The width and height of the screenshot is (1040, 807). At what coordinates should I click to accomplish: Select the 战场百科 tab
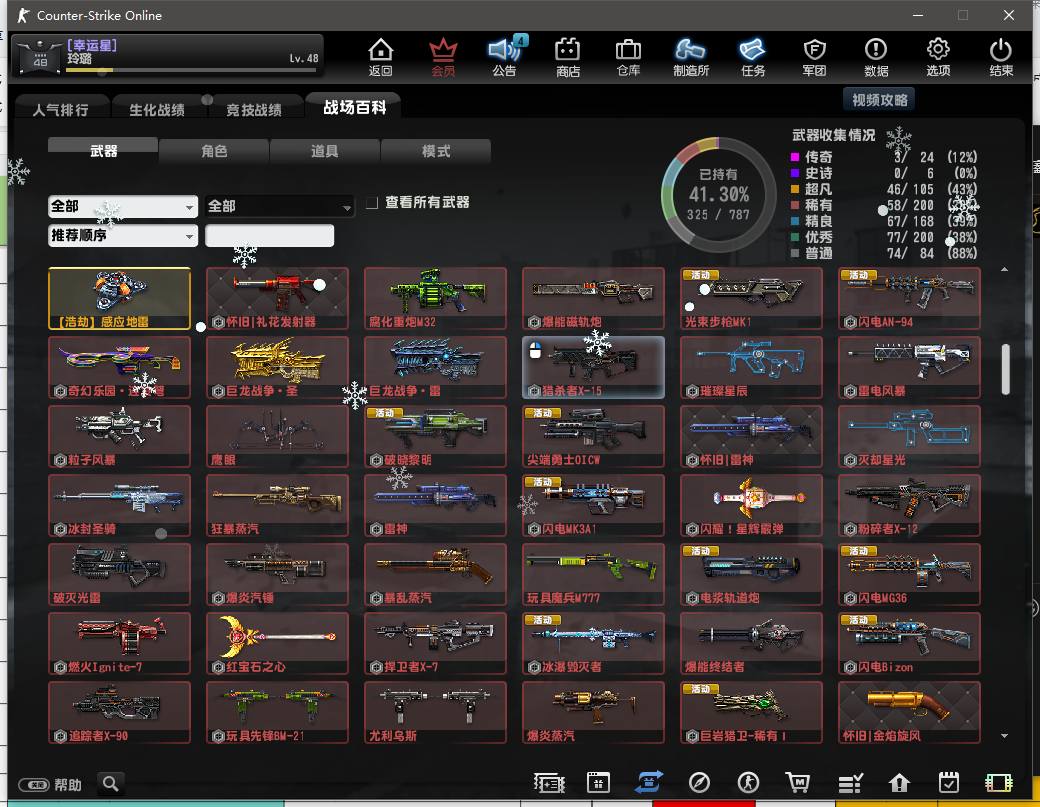point(354,107)
